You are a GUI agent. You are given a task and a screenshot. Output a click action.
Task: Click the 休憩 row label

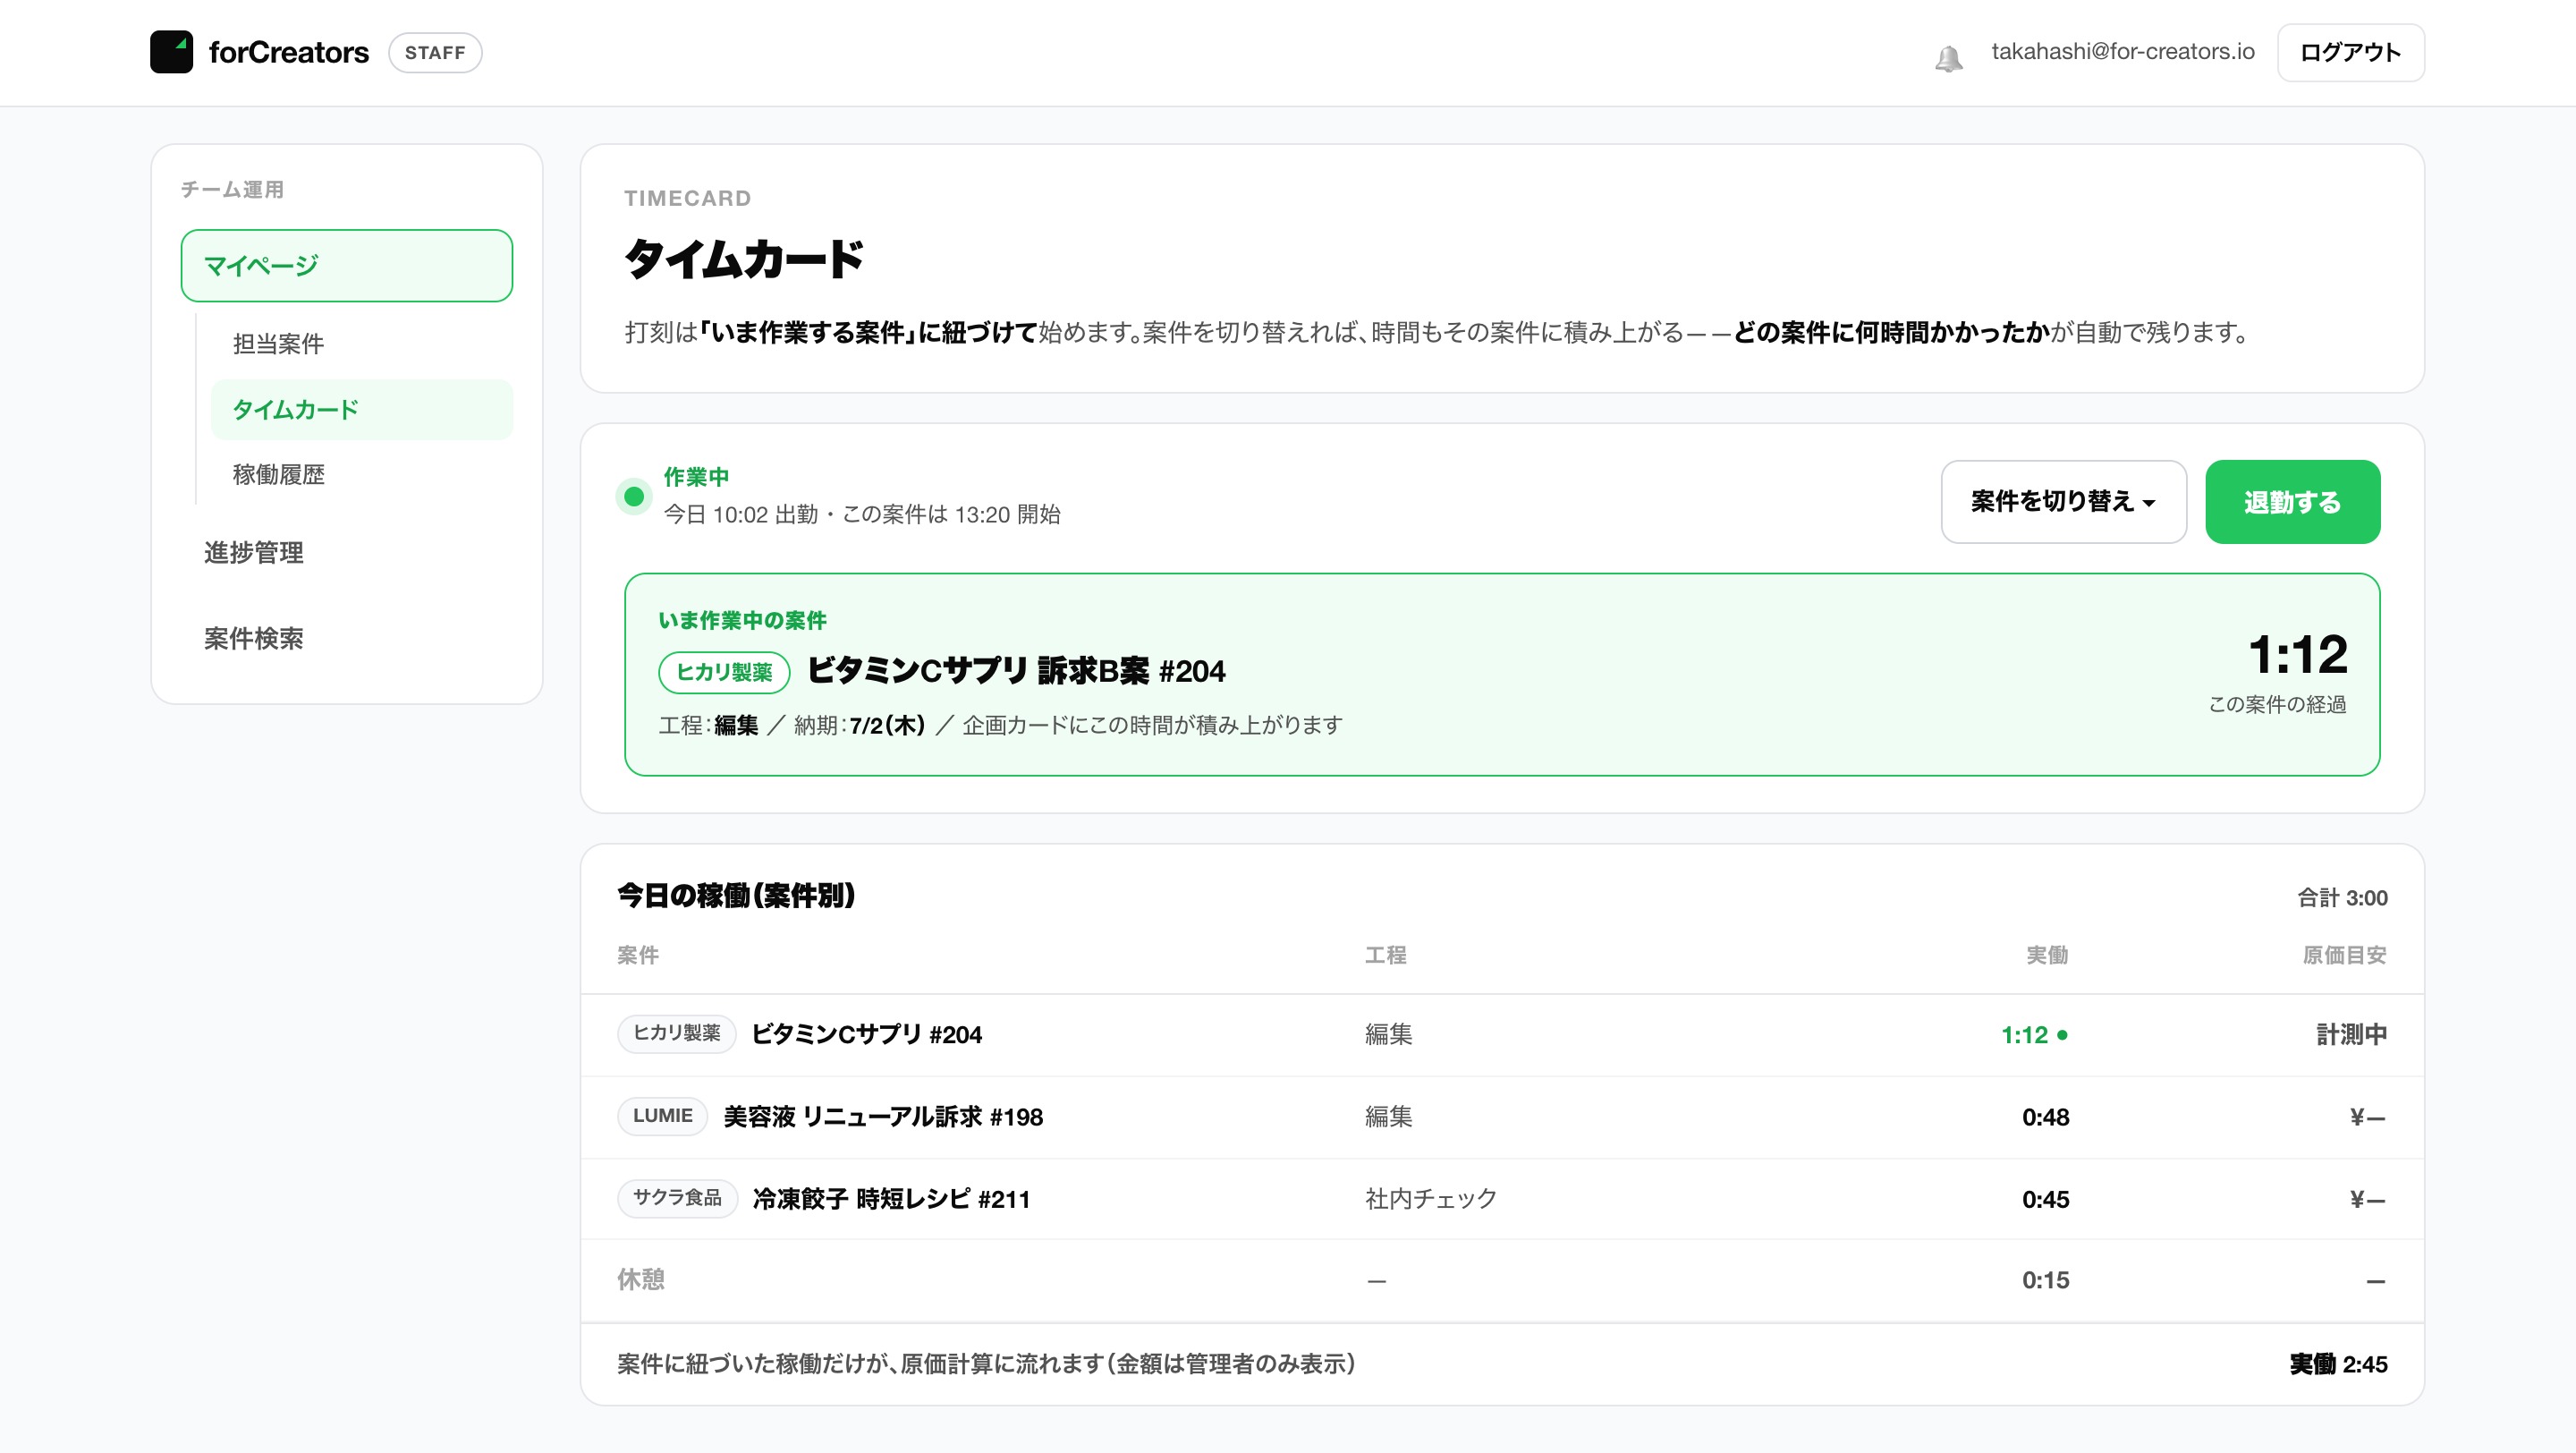641,1279
